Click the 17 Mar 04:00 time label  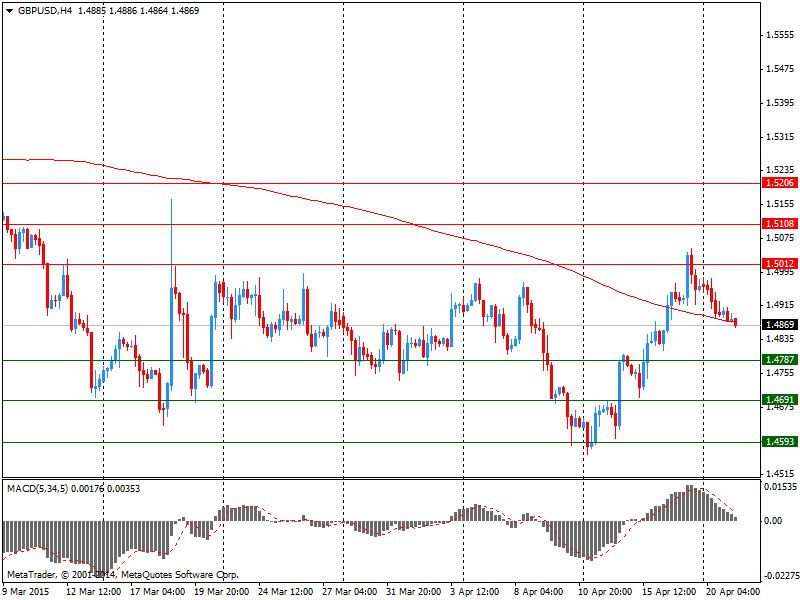click(158, 592)
